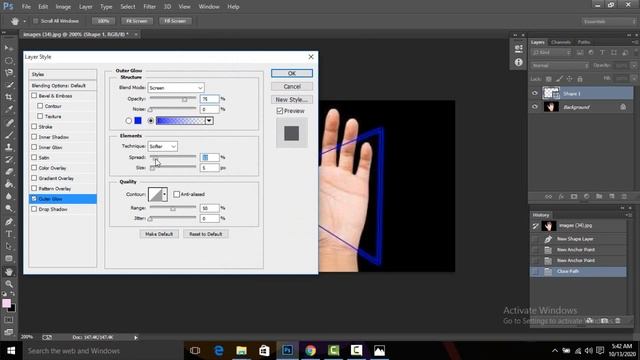Click OK in Layer Style dialog
640x360 pixels.
(292, 73)
